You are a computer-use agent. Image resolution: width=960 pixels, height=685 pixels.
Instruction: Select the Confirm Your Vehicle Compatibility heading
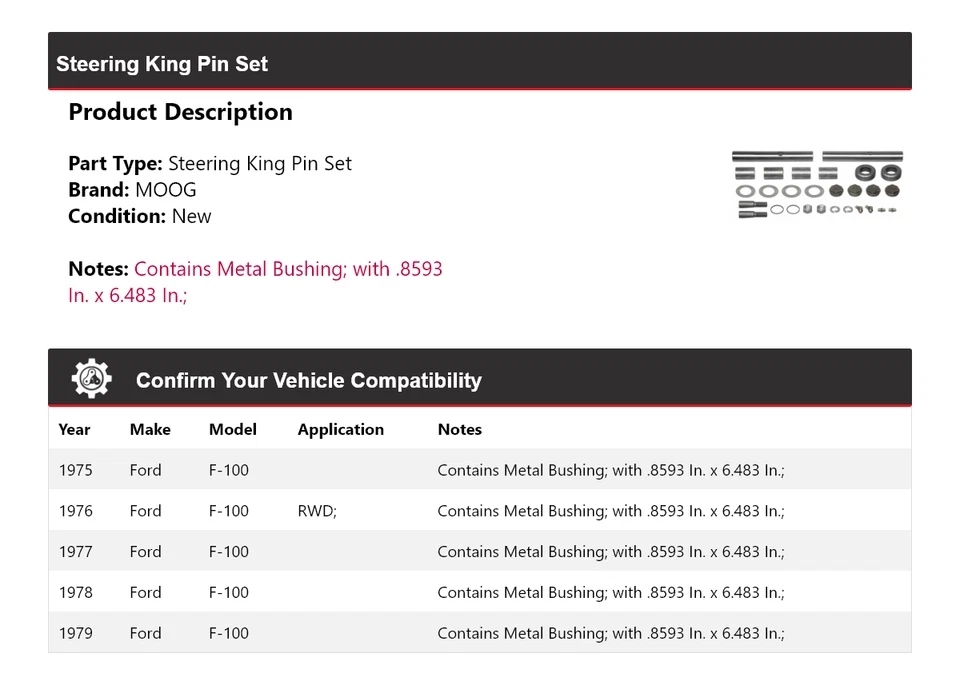[x=308, y=381]
